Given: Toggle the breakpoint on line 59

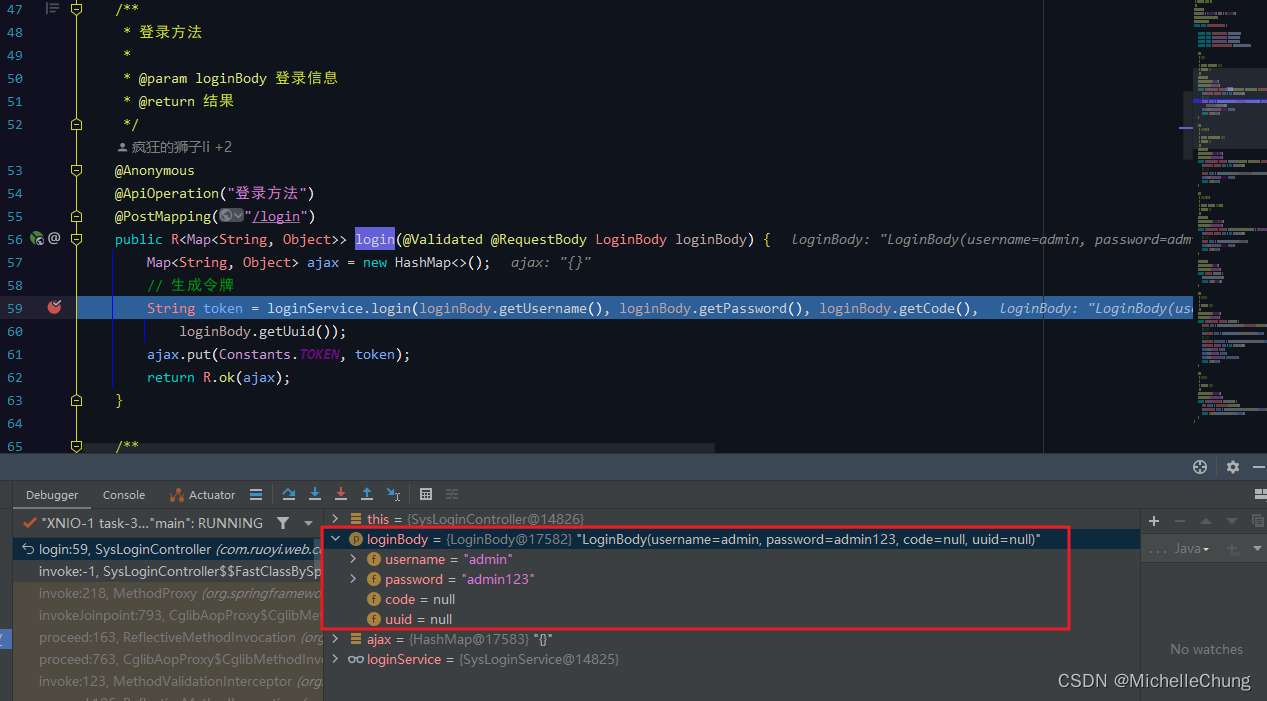Looking at the screenshot, I should [54, 307].
